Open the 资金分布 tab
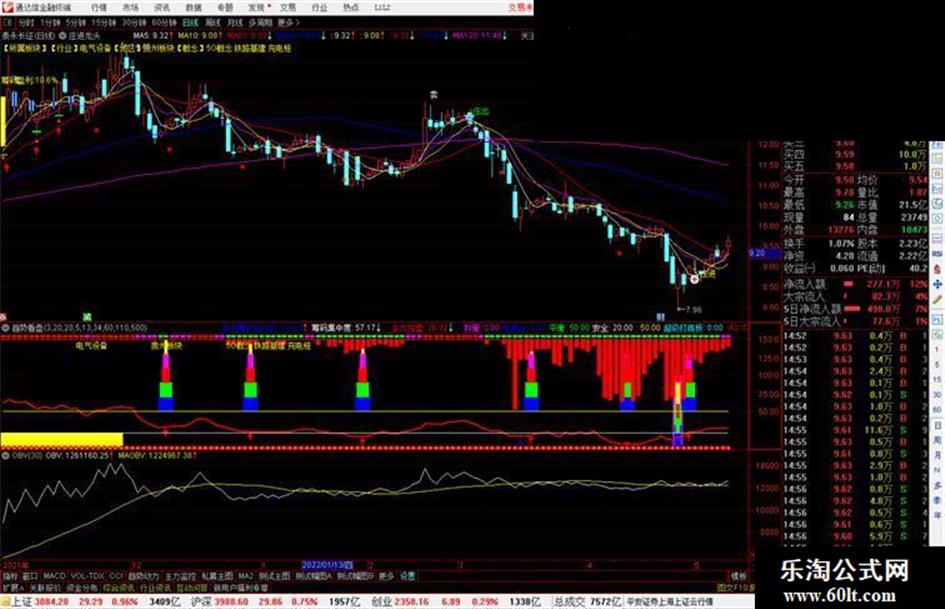The width and height of the screenshot is (945, 609). [x=81, y=587]
